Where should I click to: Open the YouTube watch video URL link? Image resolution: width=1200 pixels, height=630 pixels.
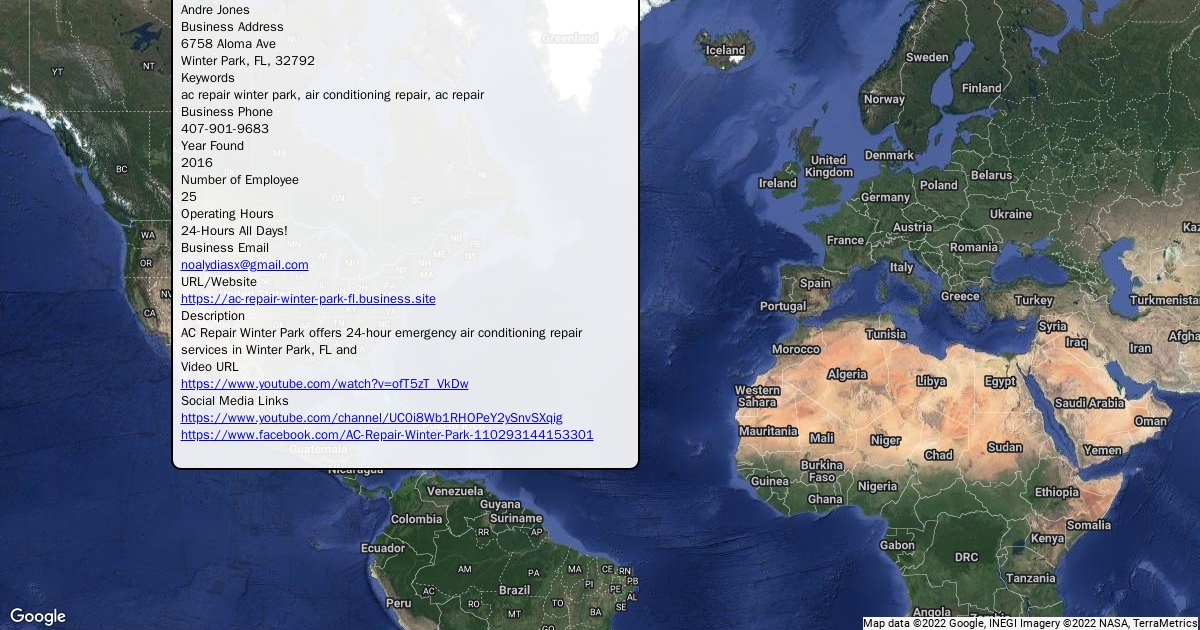tap(324, 384)
